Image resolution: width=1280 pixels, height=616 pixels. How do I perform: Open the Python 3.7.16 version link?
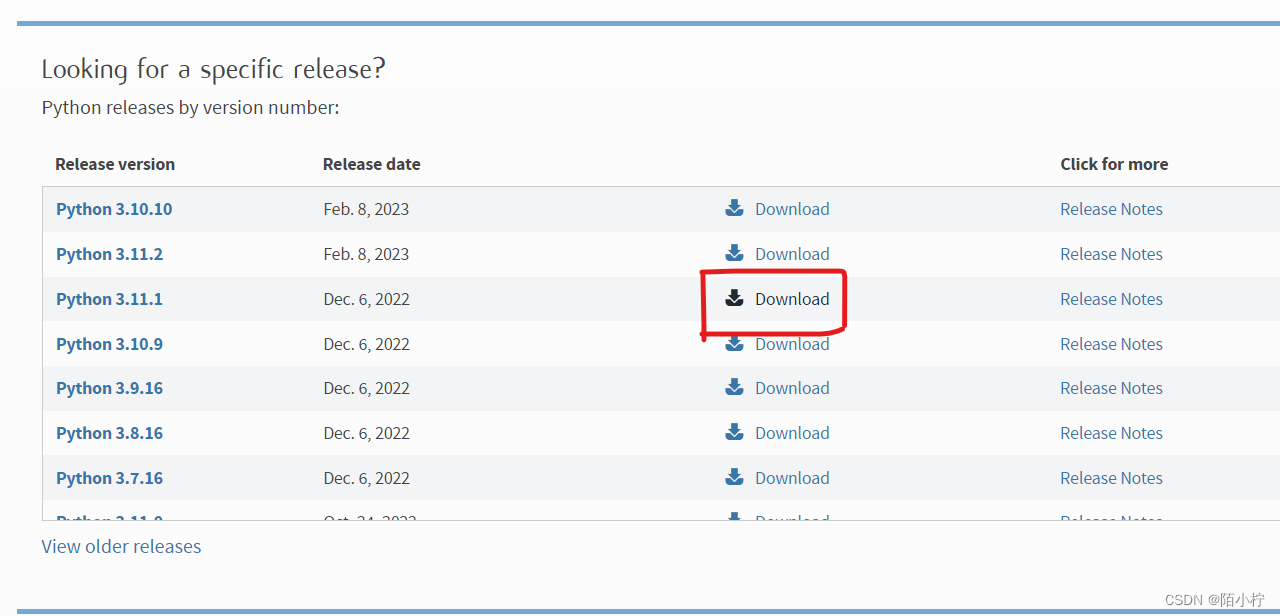109,478
